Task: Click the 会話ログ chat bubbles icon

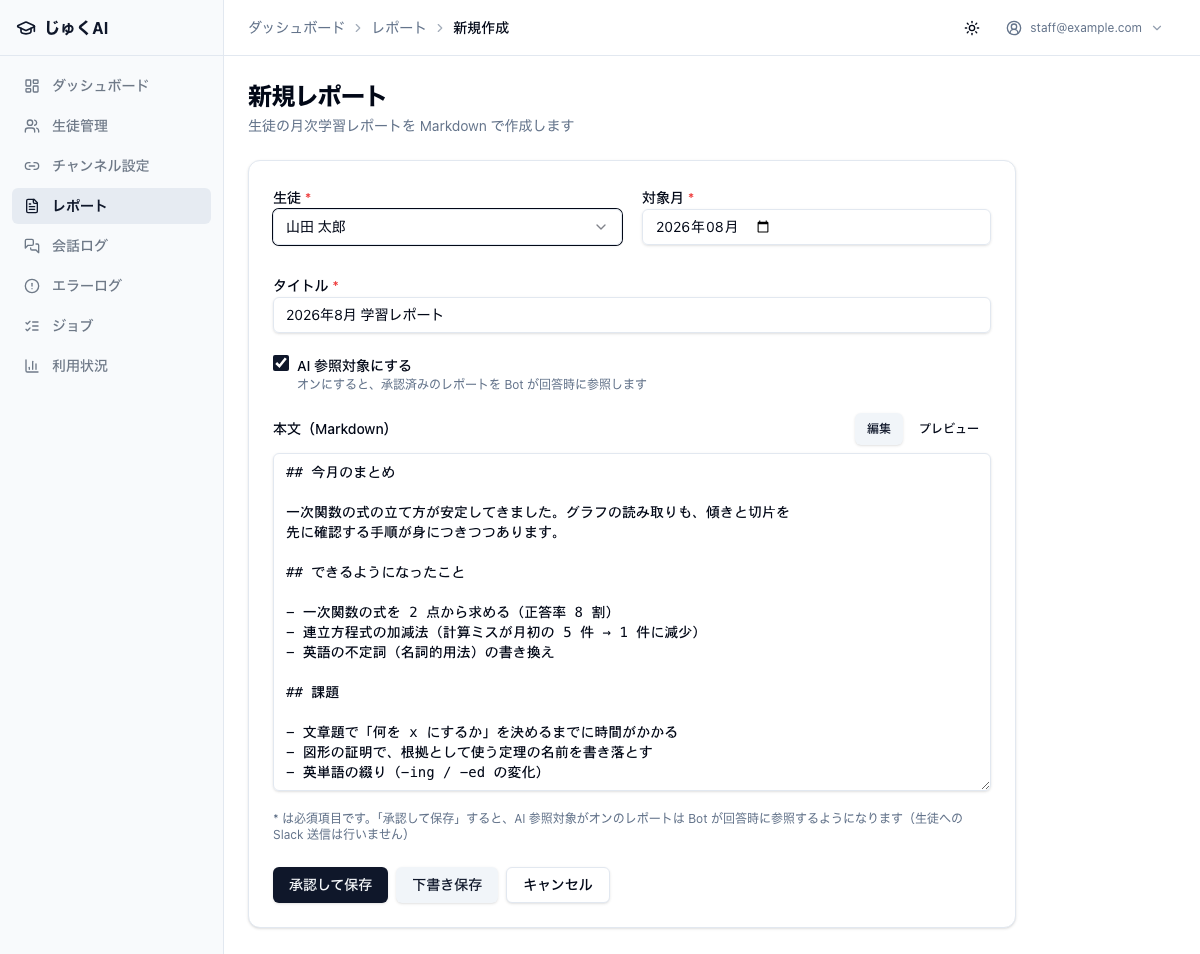Action: coord(32,246)
